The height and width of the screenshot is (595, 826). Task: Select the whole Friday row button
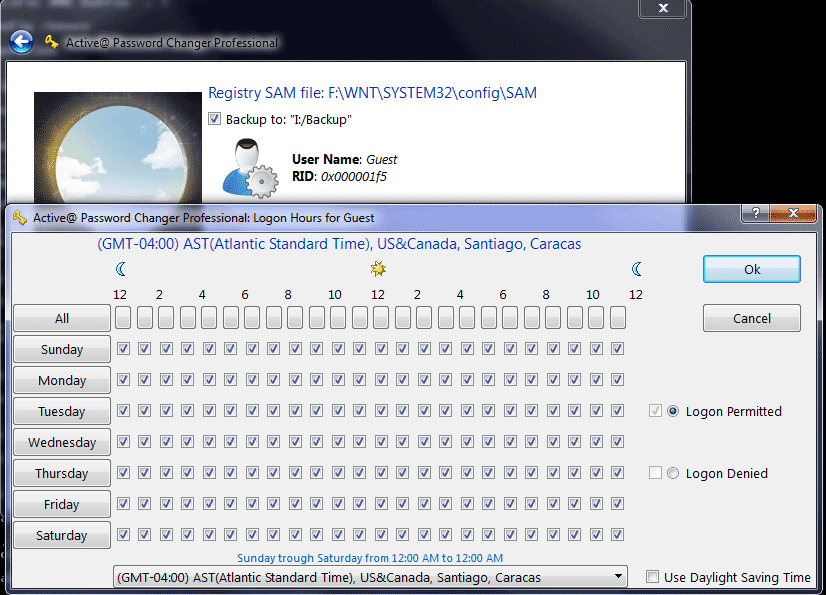pos(62,504)
